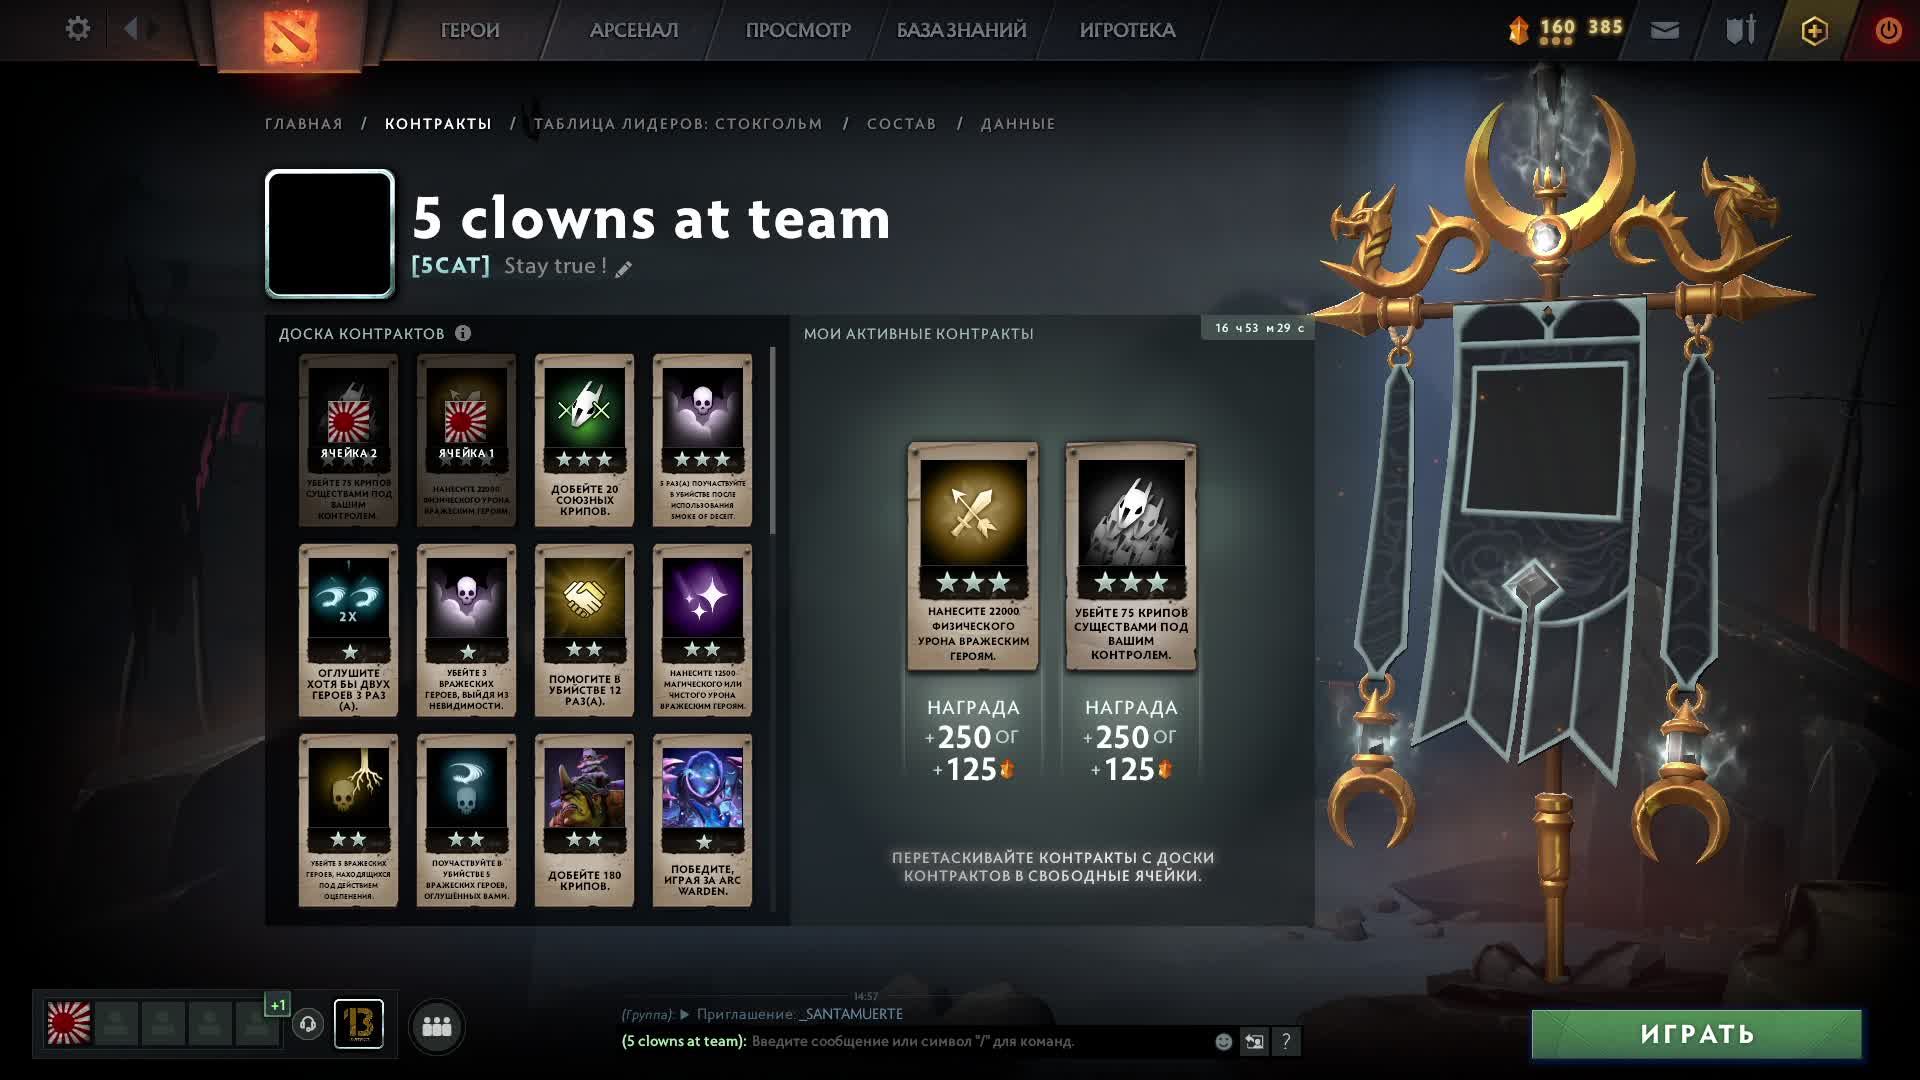The width and height of the screenshot is (1920, 1080).
Task: Switch to Состав tab
Action: (x=902, y=124)
